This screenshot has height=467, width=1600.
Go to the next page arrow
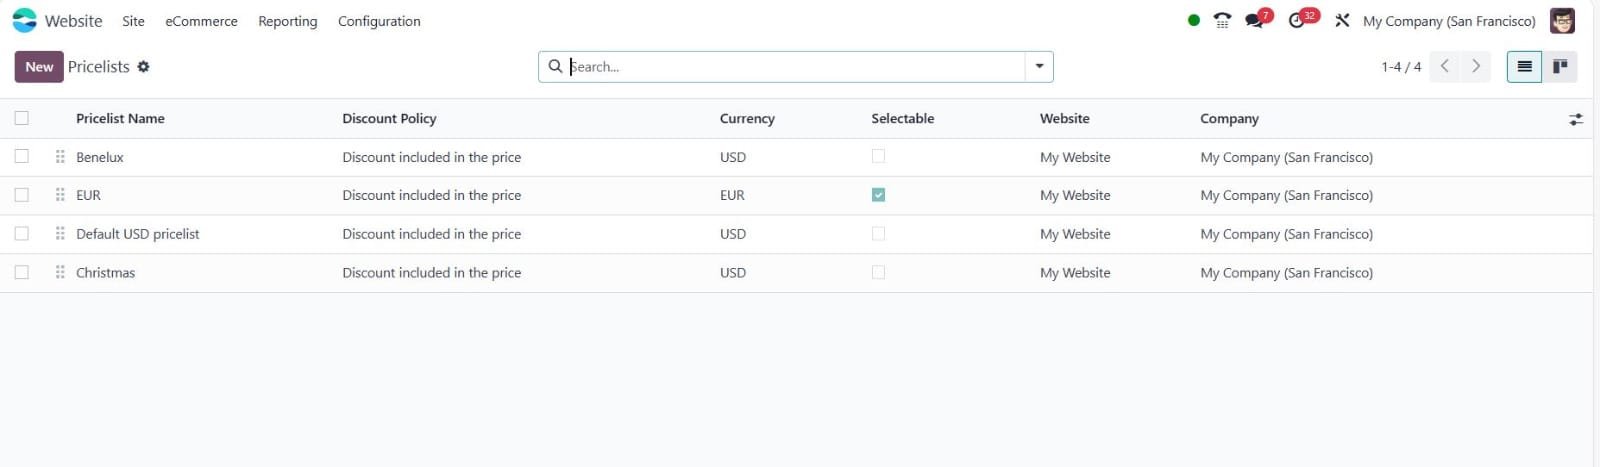click(x=1475, y=66)
